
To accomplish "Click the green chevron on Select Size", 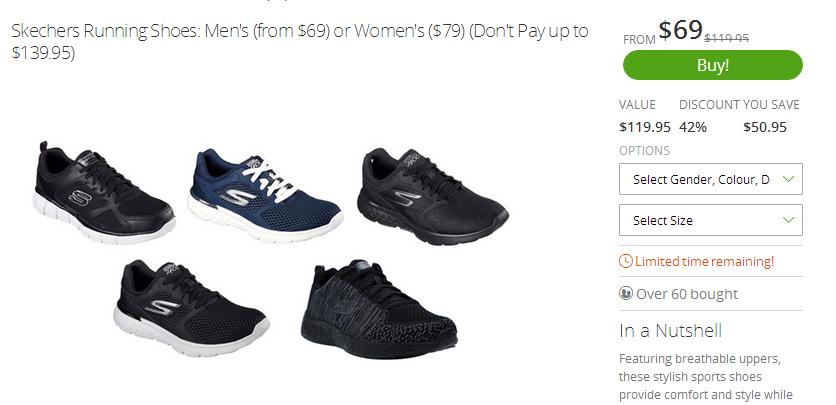I will [x=788, y=220].
